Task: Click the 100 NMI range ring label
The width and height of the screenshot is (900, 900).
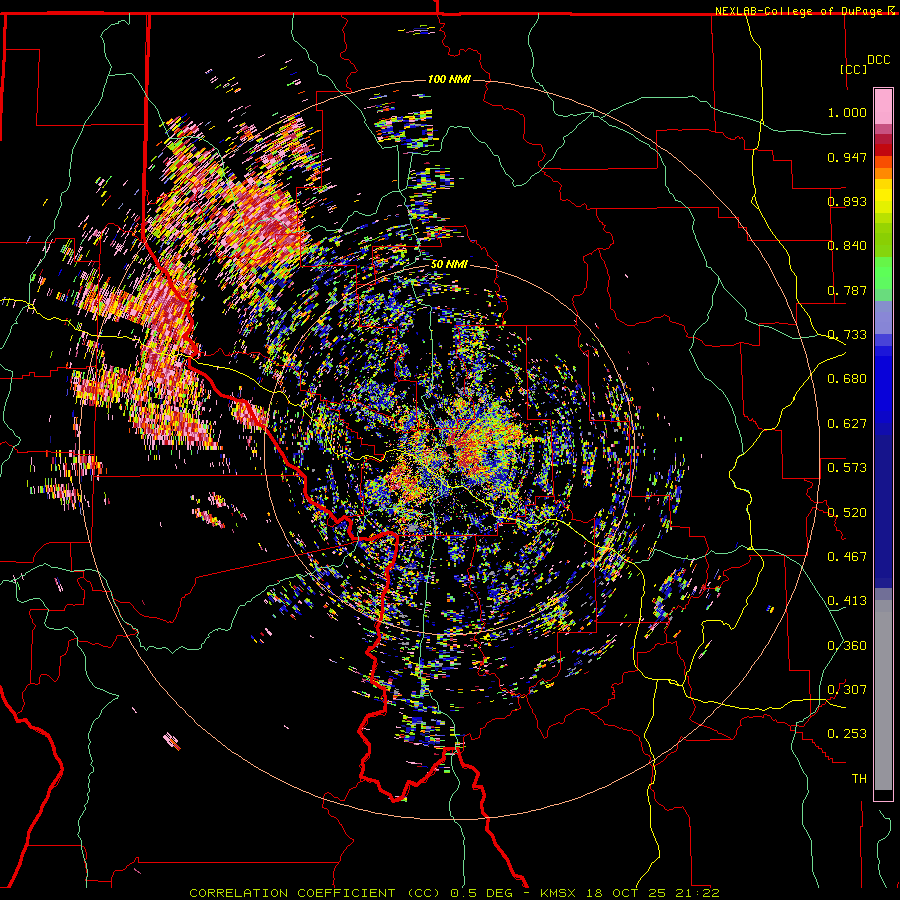Action: (x=449, y=79)
